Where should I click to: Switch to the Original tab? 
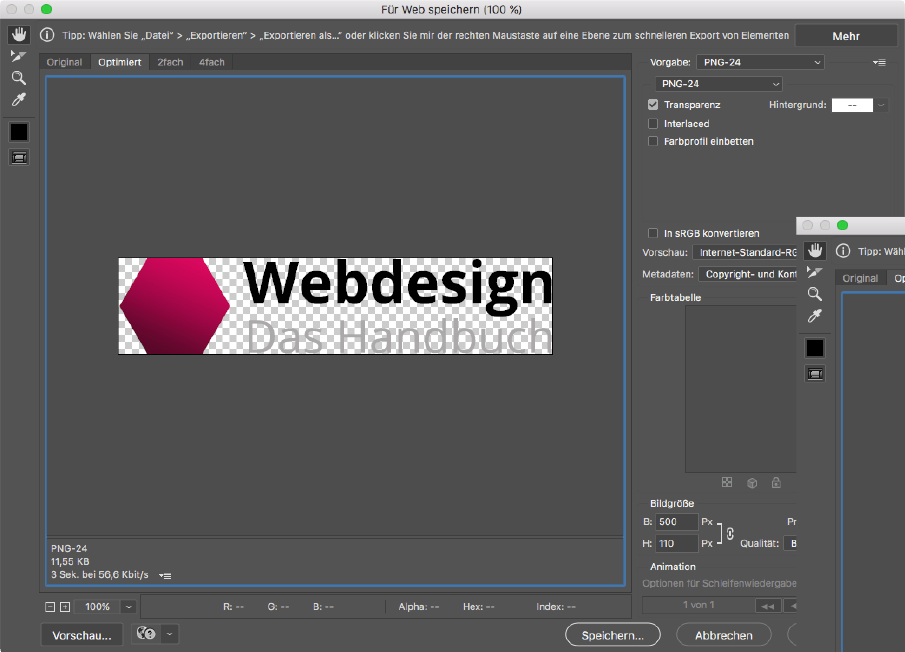click(64, 62)
